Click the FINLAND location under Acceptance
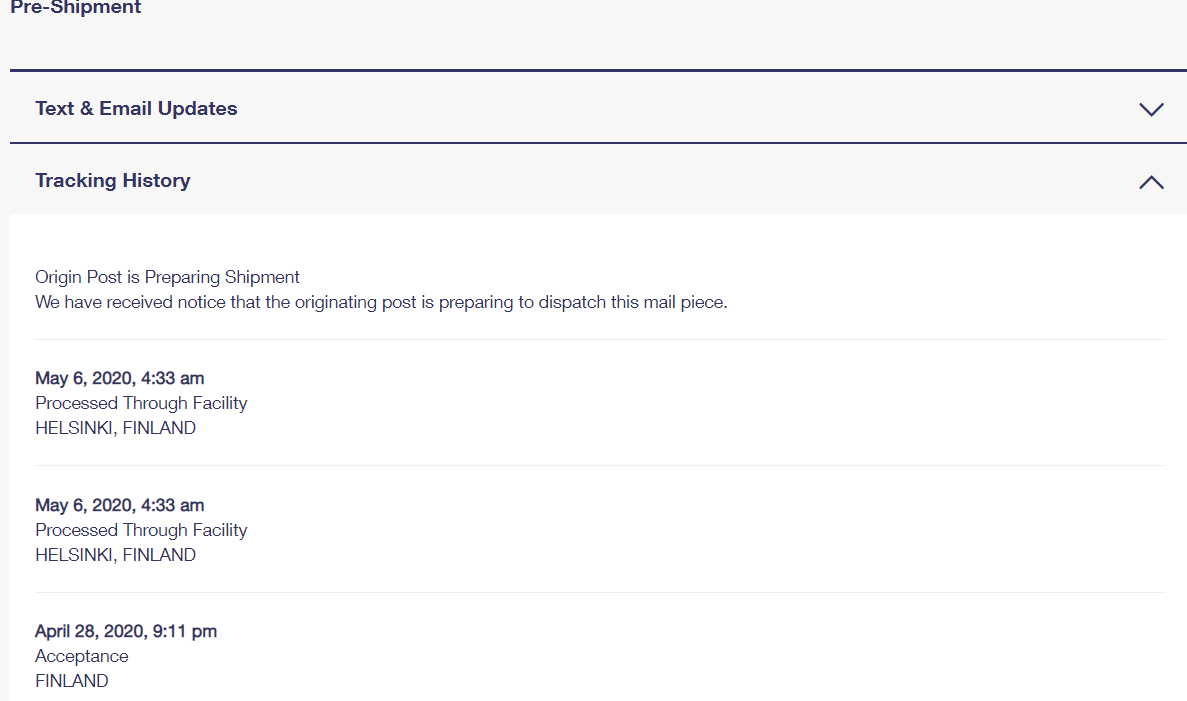The image size is (1187, 701). 71,681
